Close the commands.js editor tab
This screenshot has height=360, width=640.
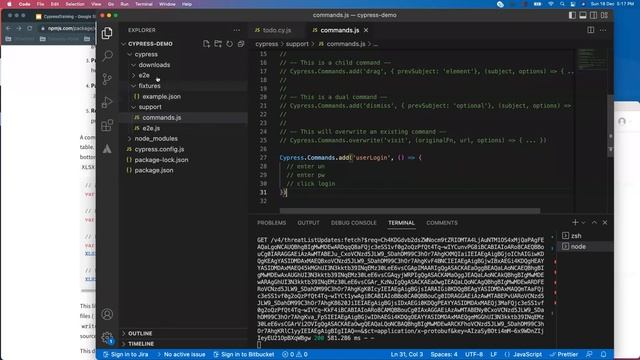pos(366,30)
